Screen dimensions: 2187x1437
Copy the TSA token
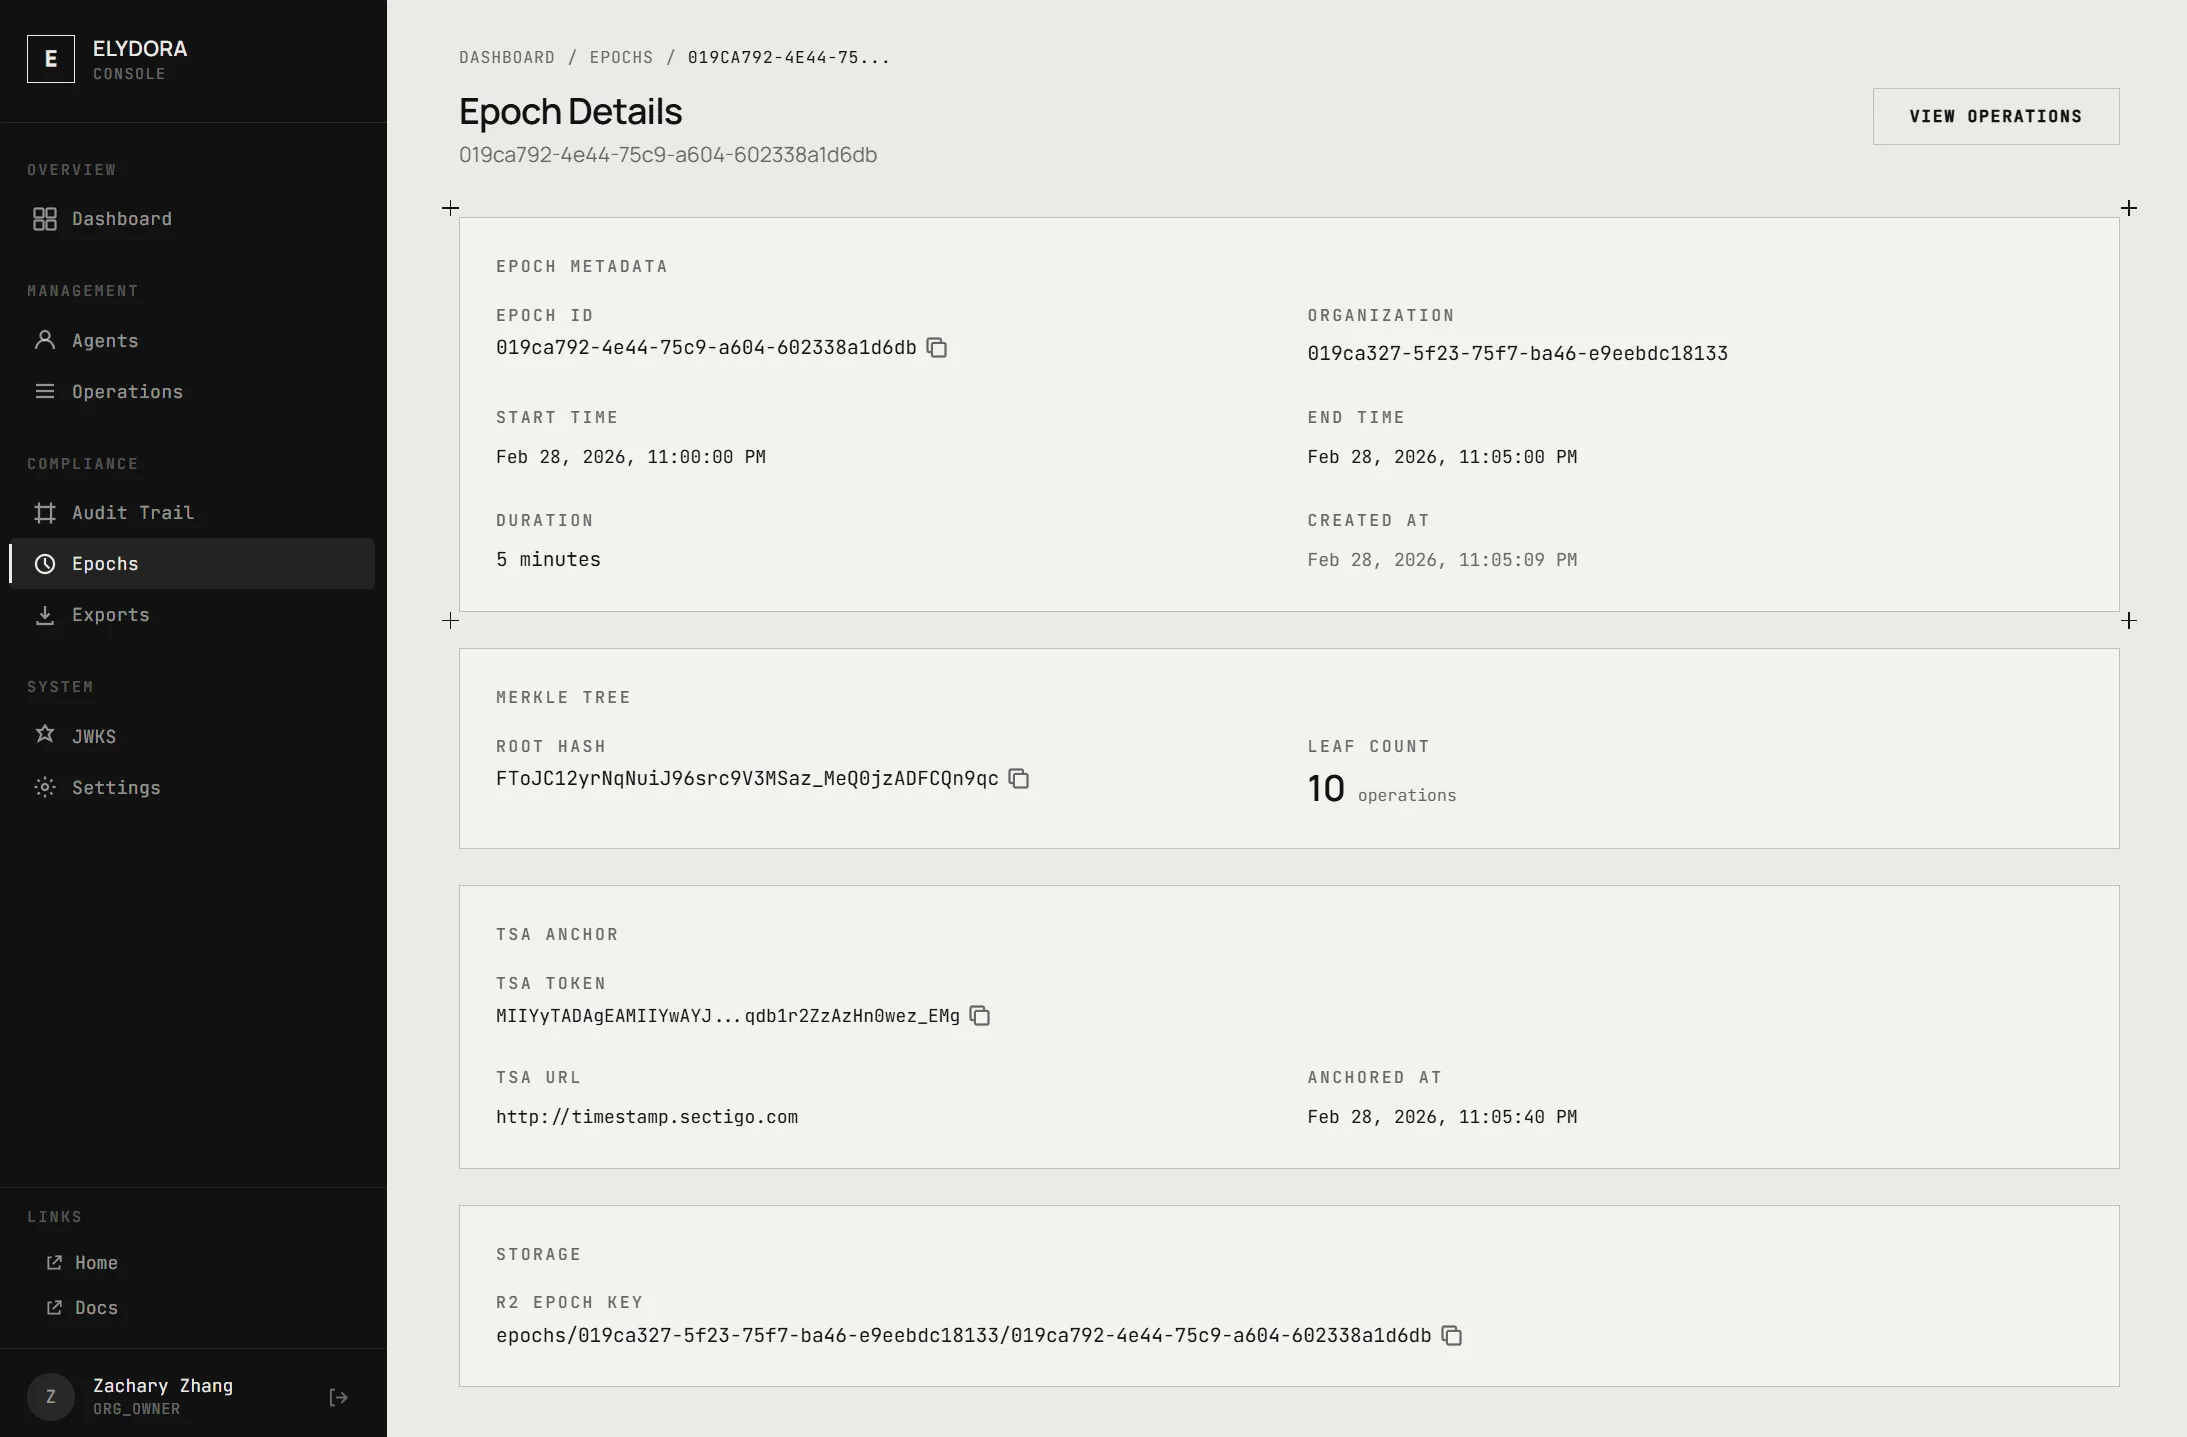(x=980, y=1016)
